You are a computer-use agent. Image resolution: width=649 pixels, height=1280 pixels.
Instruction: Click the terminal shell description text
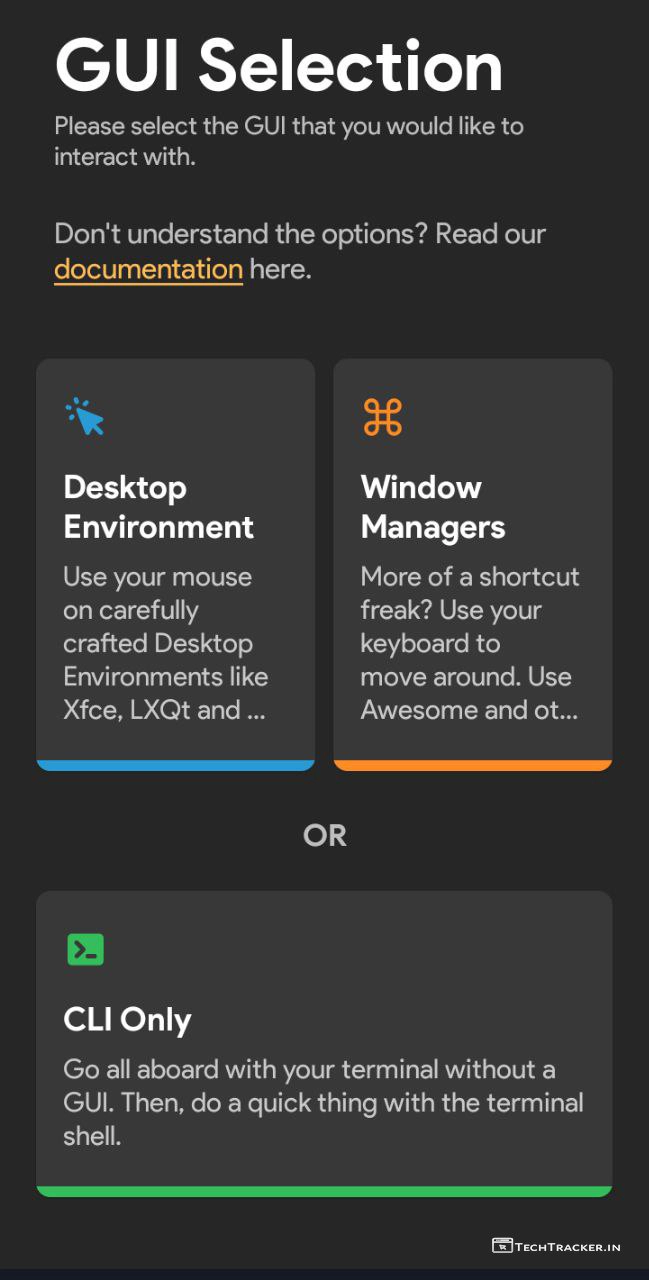click(323, 1102)
